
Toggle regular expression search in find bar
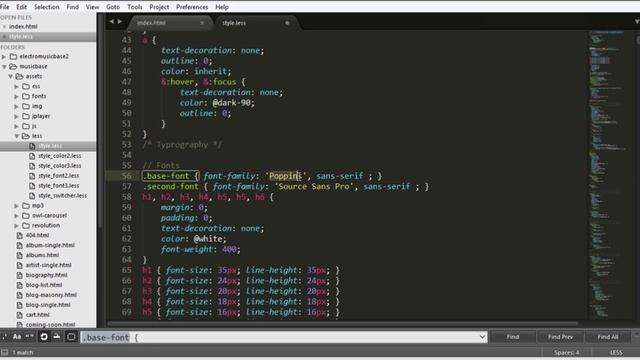4,337
